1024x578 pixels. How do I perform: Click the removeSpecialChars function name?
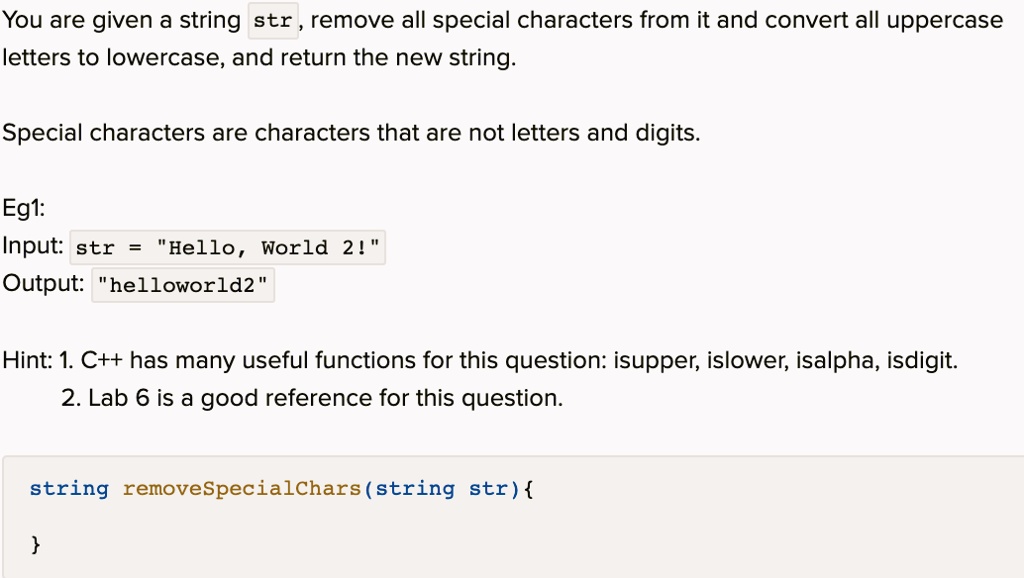[242, 489]
